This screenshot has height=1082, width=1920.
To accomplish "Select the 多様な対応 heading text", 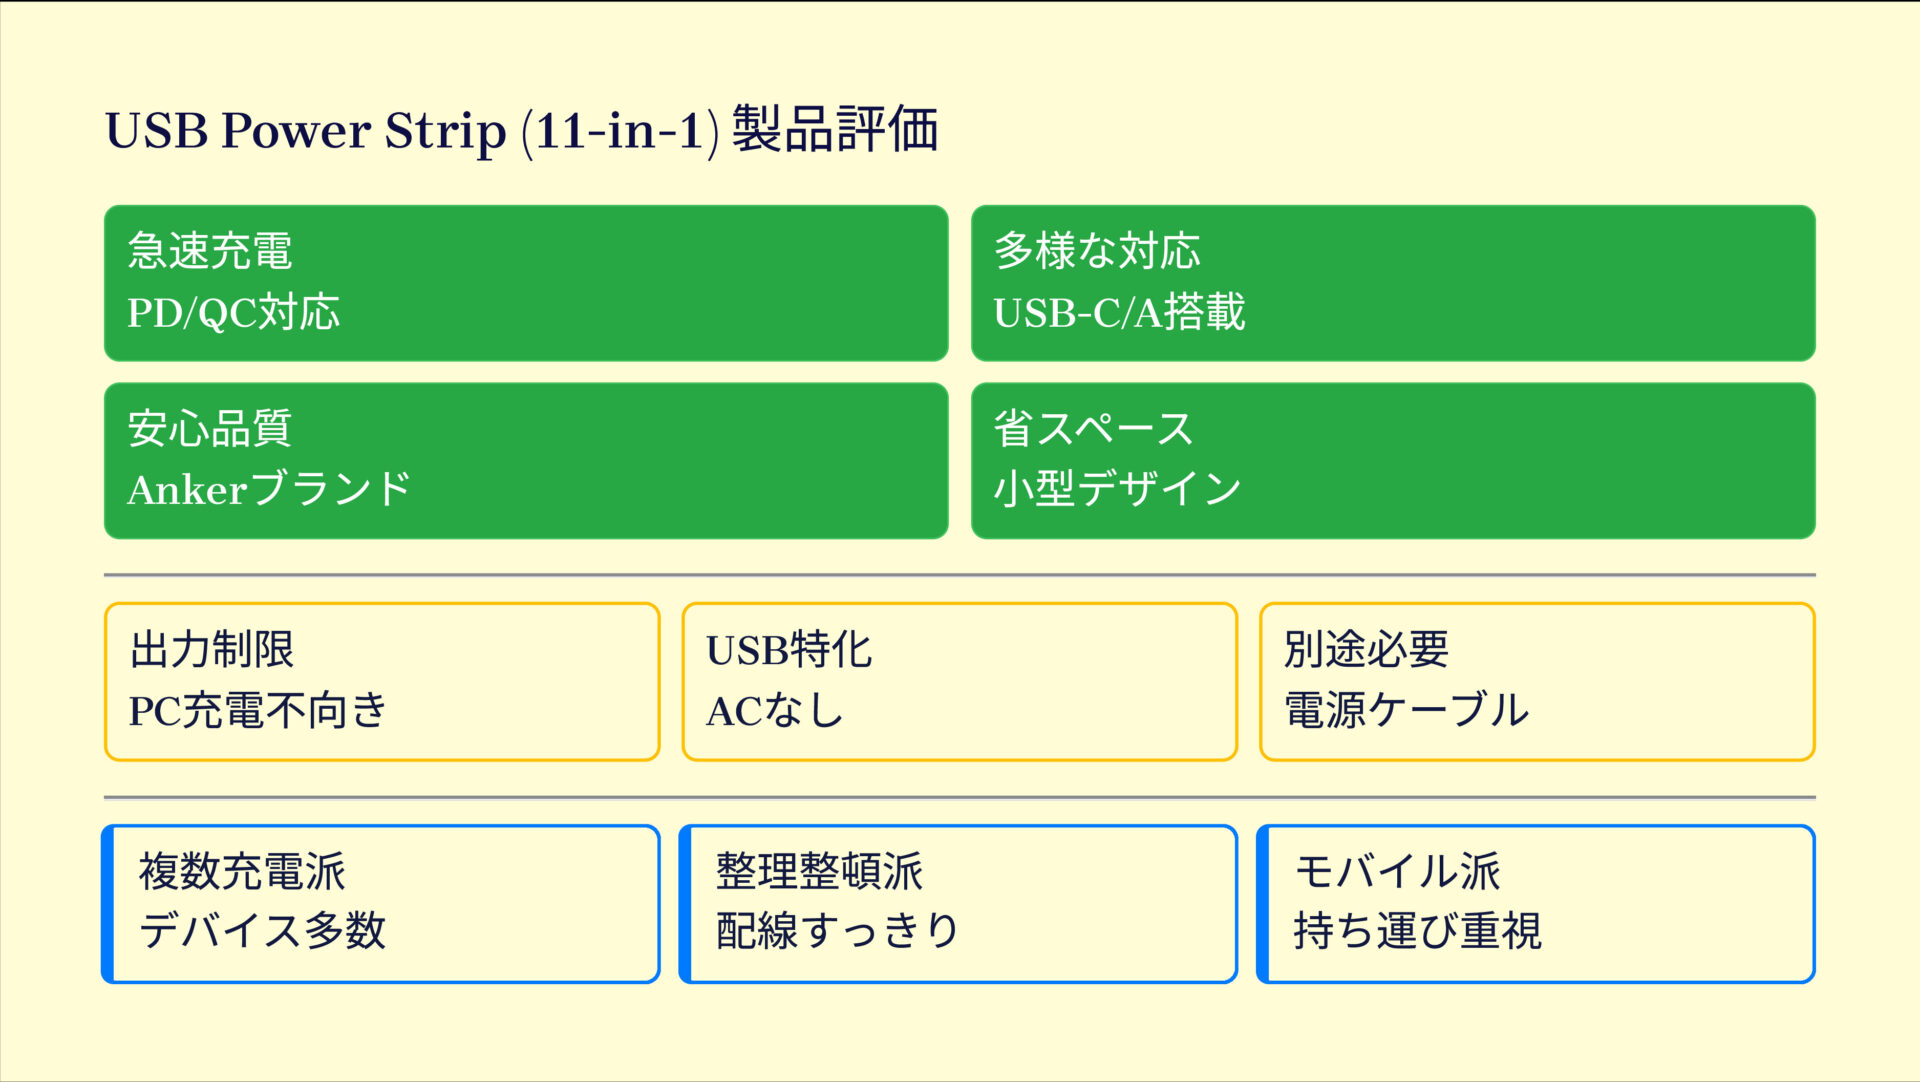I will tap(1097, 251).
